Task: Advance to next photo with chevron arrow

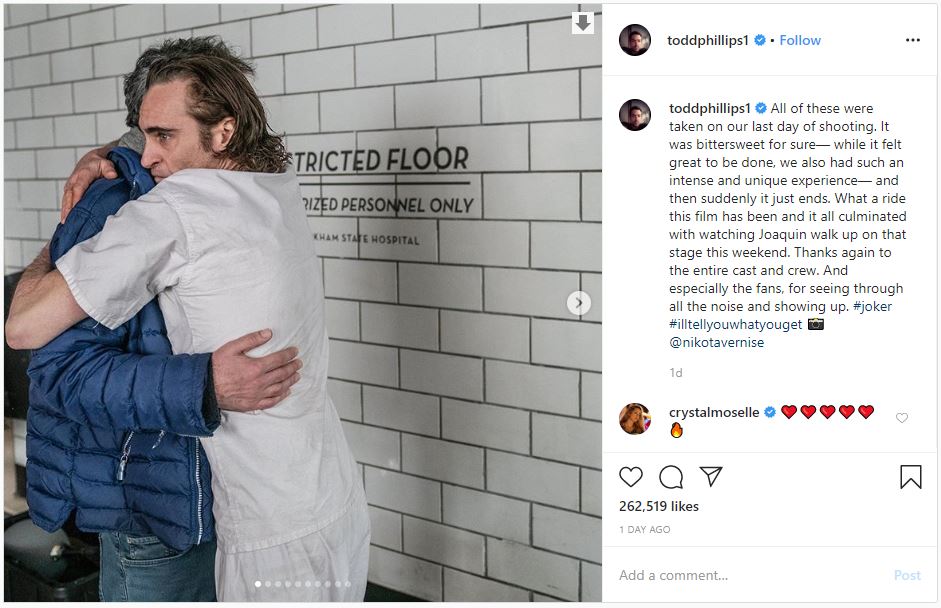Action: click(x=579, y=303)
